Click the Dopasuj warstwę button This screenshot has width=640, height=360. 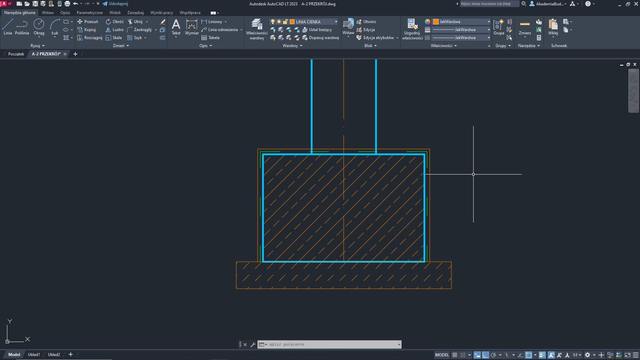click(x=321, y=38)
